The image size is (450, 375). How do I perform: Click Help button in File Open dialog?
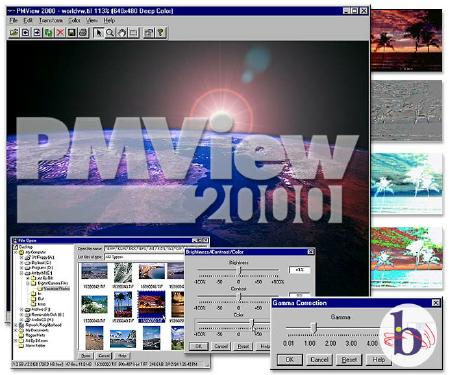(x=122, y=356)
